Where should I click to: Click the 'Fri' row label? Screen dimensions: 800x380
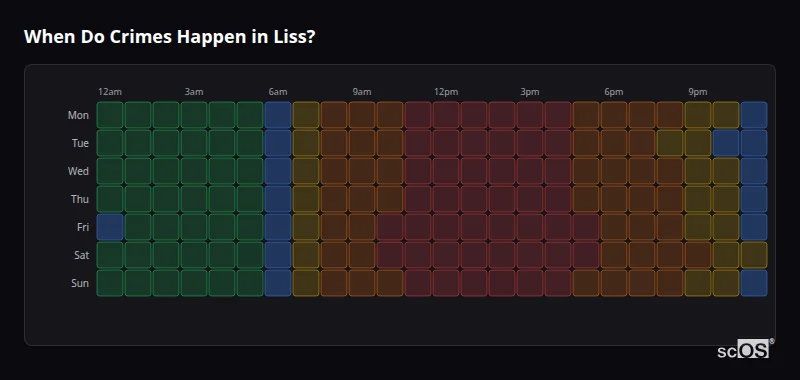[83, 227]
